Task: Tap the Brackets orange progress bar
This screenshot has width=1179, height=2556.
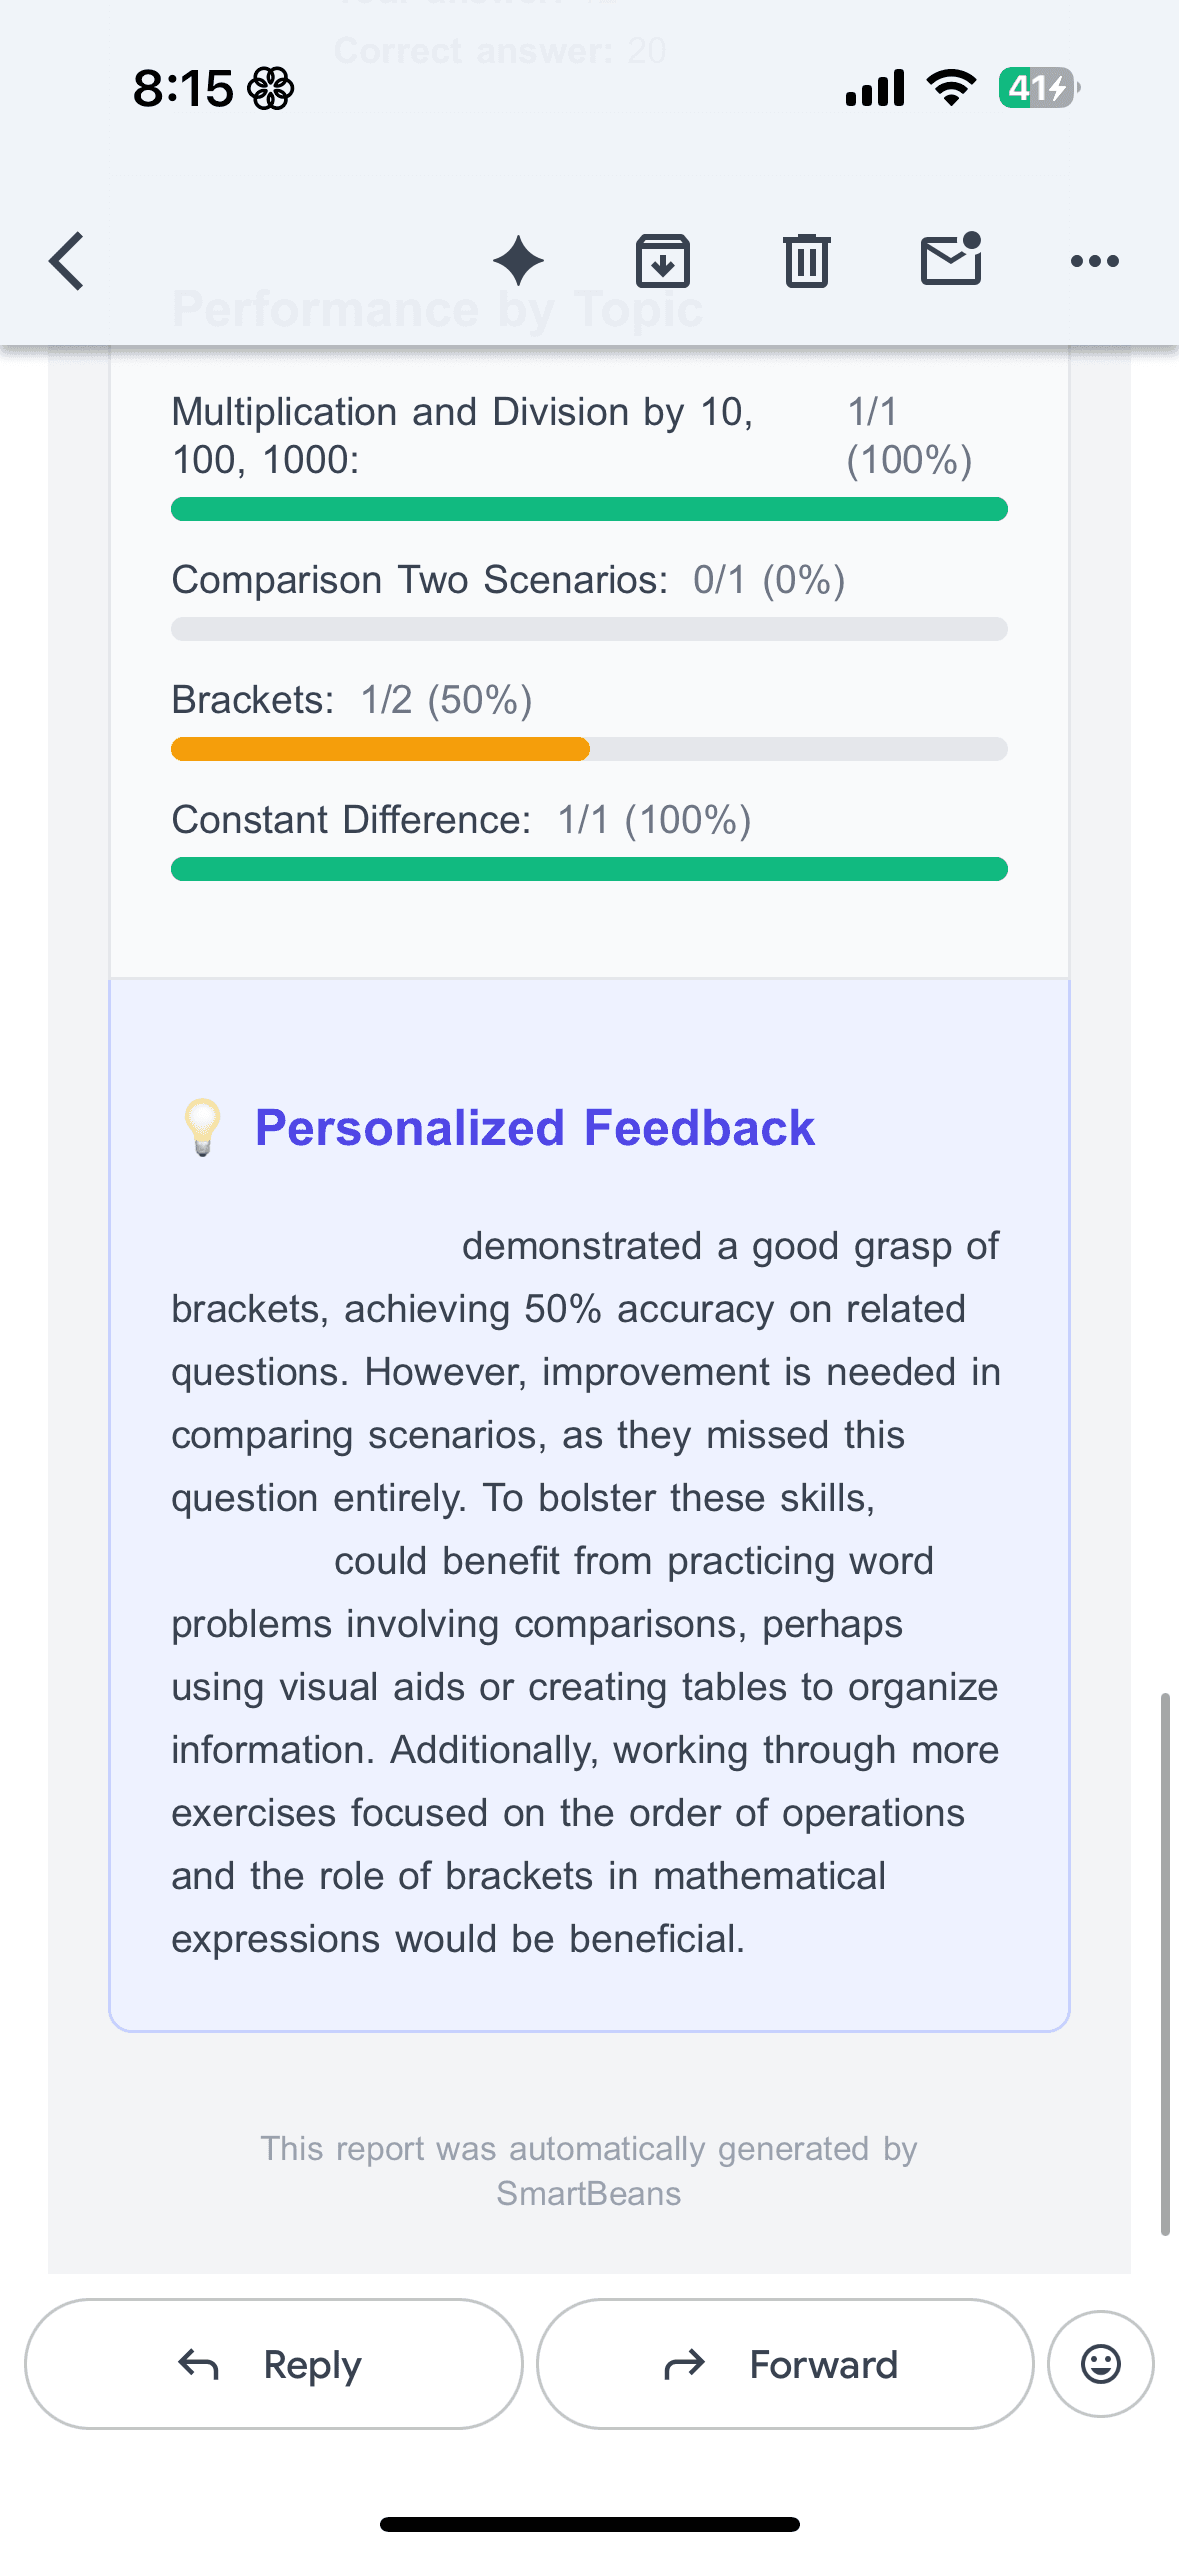Action: click(381, 749)
